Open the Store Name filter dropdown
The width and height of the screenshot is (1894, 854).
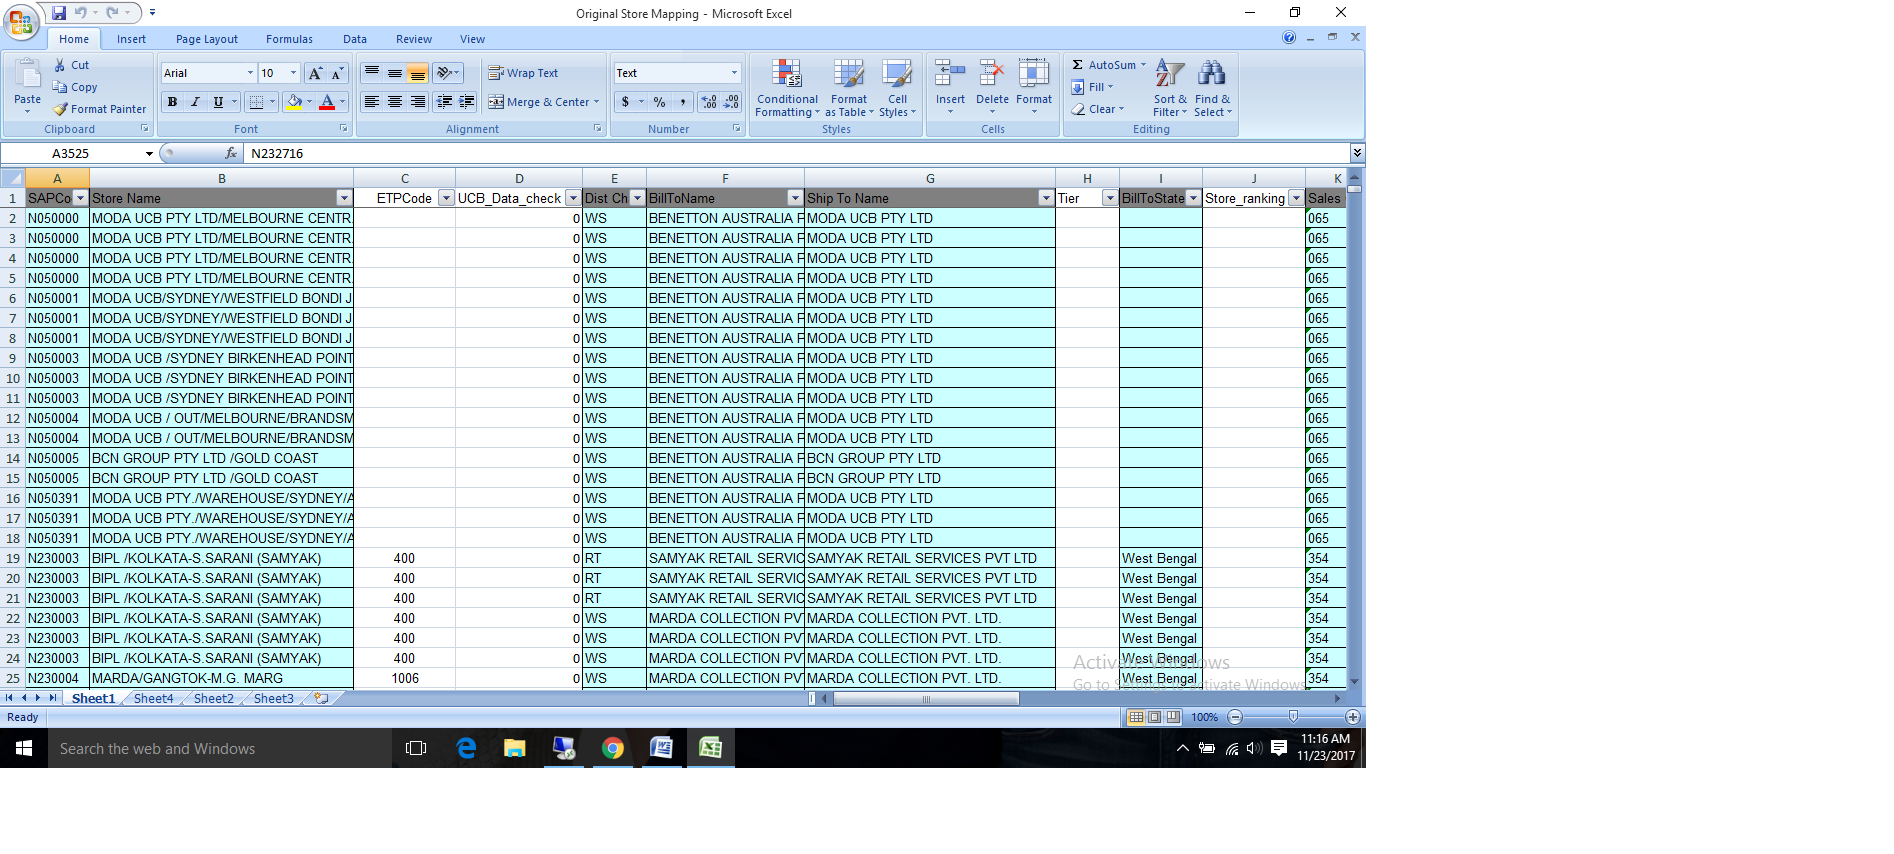point(344,198)
